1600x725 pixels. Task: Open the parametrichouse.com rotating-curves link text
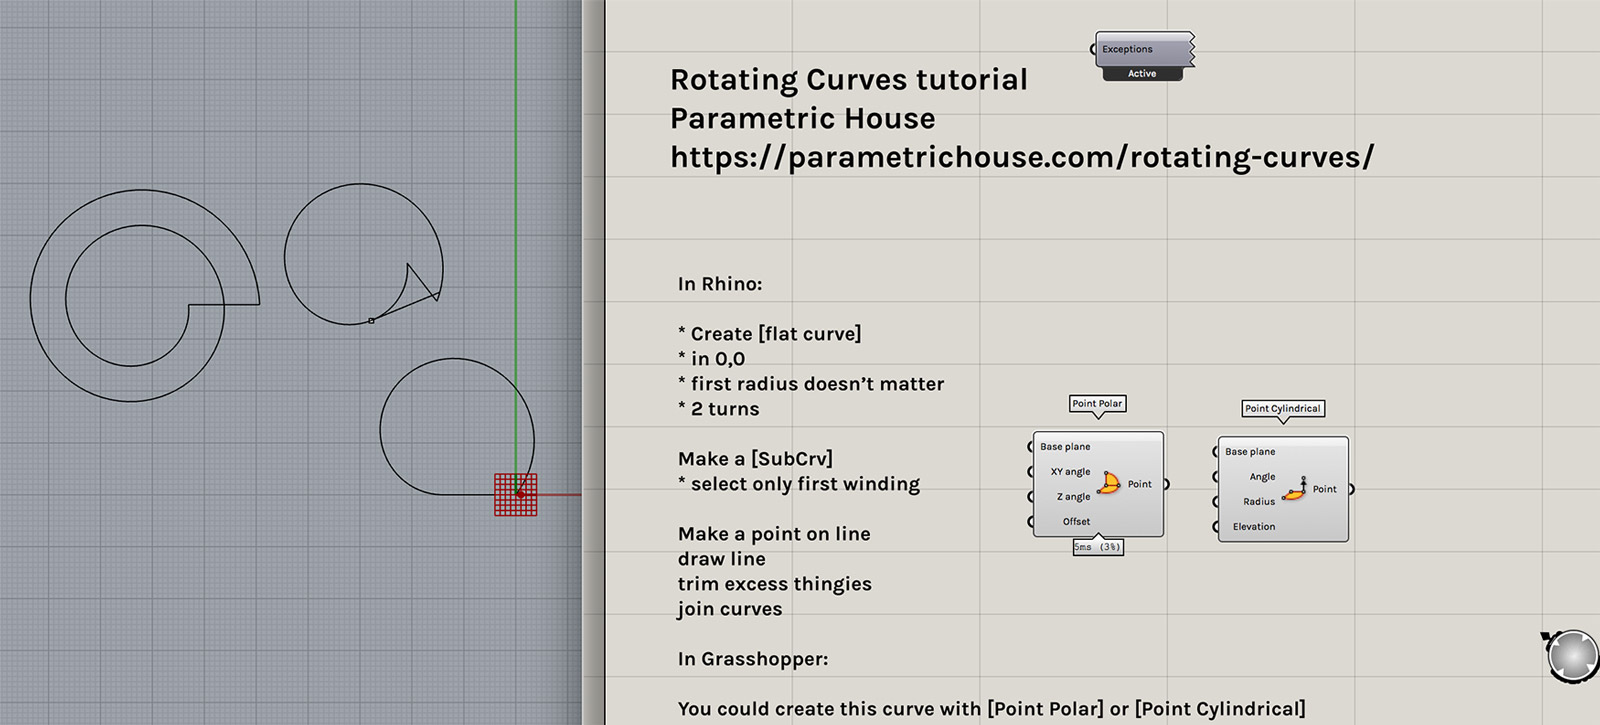[1022, 157]
